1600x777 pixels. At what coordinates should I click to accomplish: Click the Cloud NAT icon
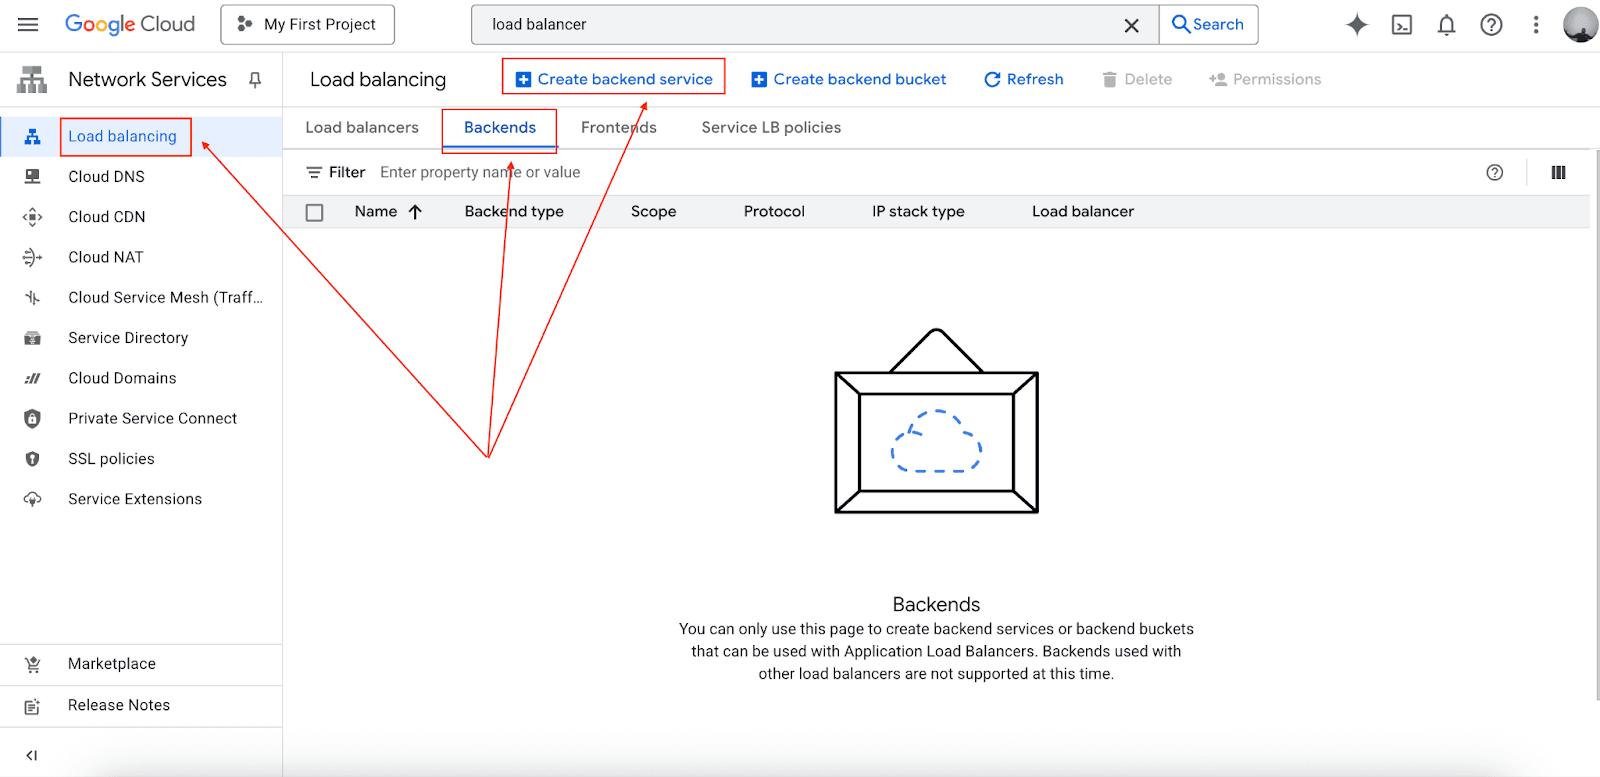(32, 257)
